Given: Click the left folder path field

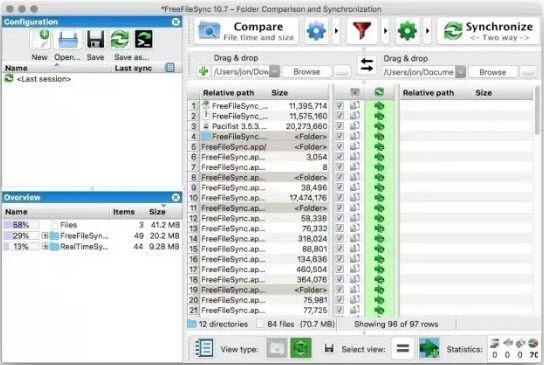Looking at the screenshot, I should [x=240, y=72].
